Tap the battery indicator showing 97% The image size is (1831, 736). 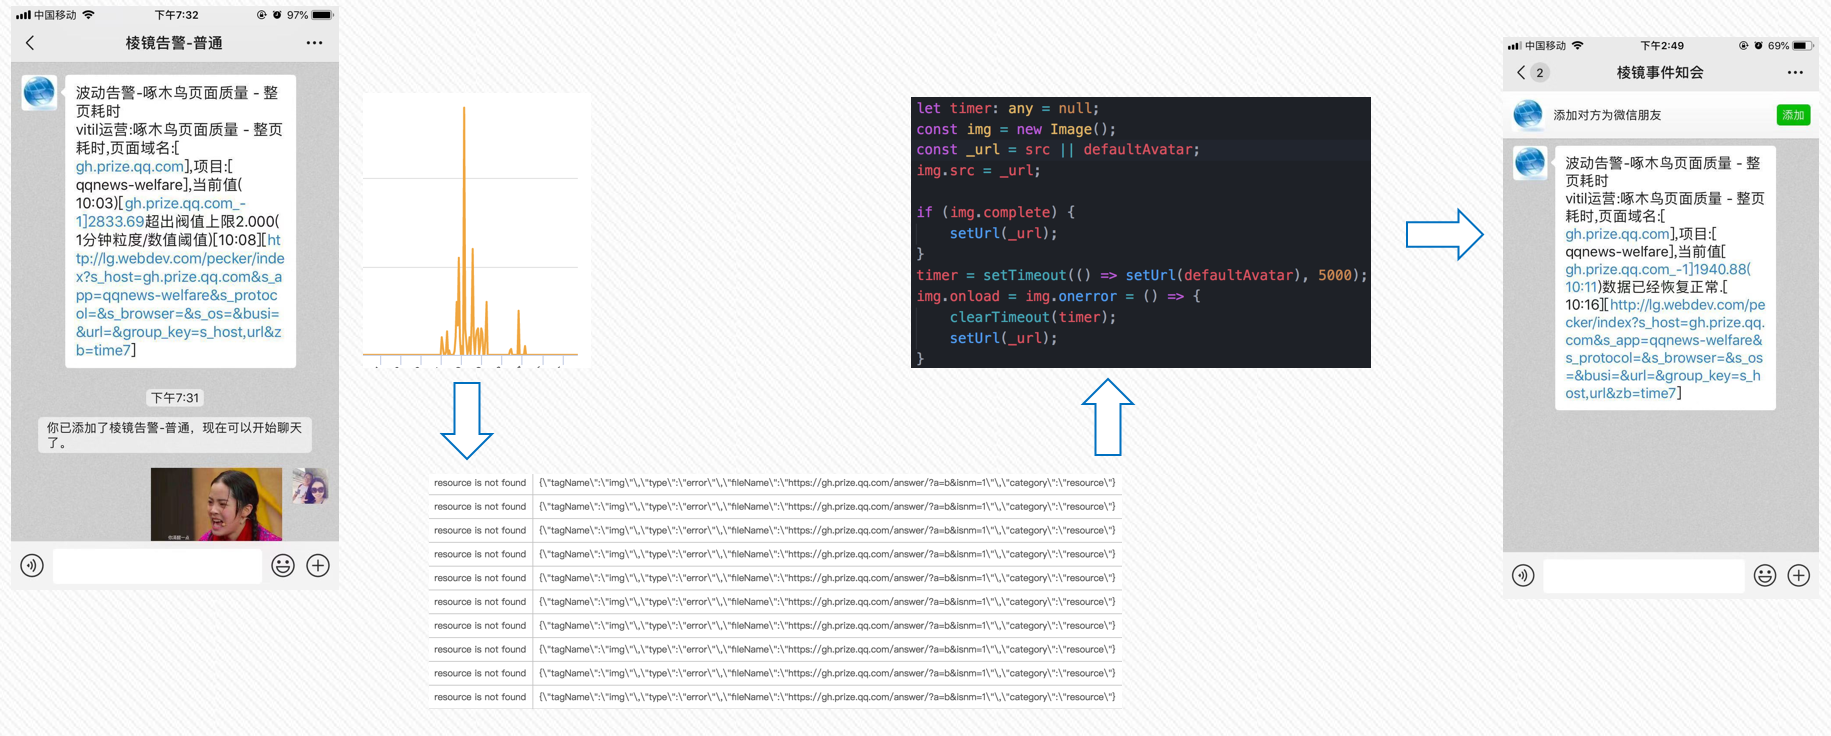(x=322, y=15)
